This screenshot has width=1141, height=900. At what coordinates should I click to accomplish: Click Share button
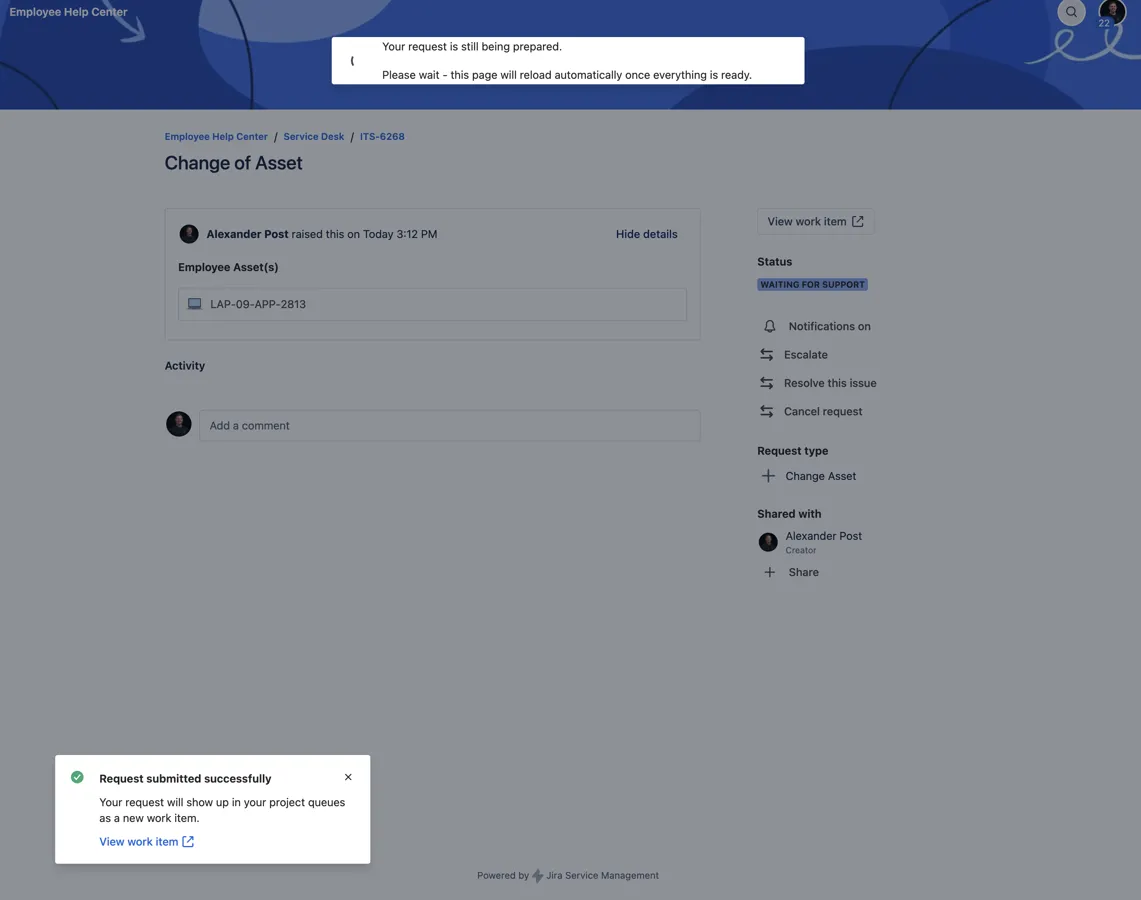[791, 573]
